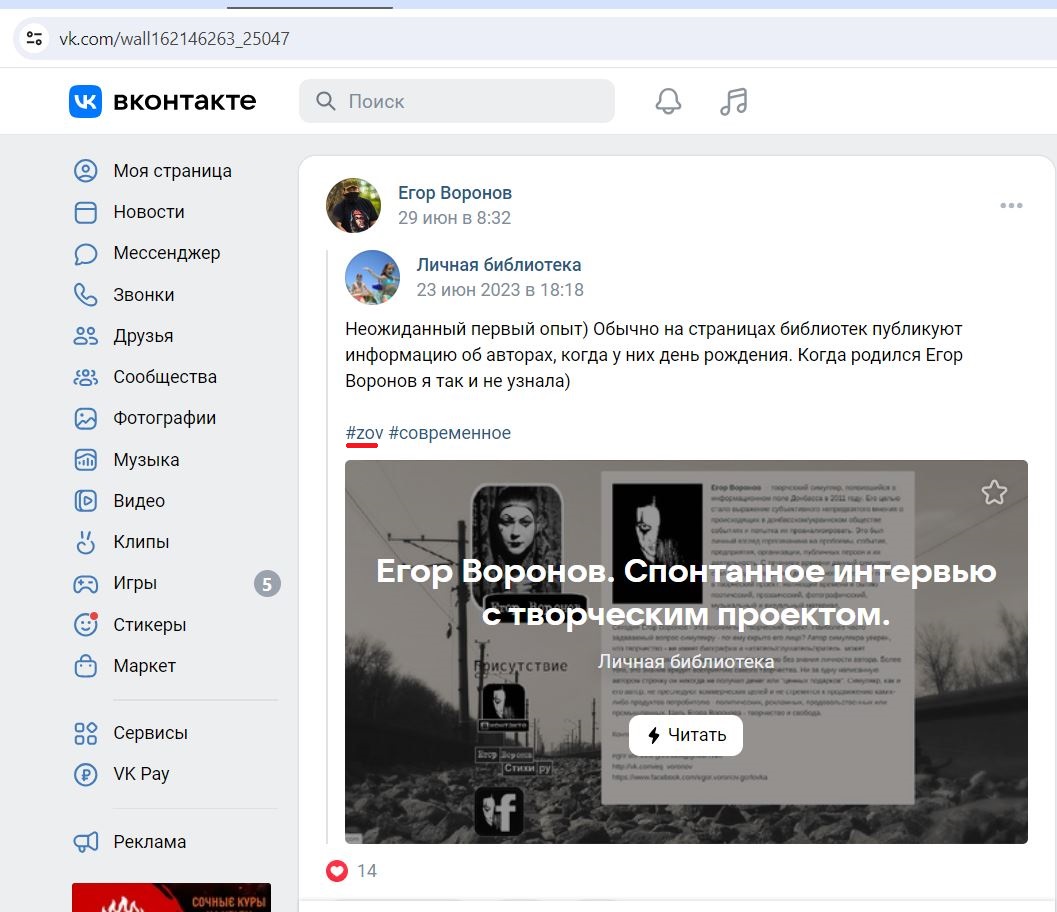The width and height of the screenshot is (1057, 912).
Task: Click the Музыка sidebar icon
Action: 86,460
